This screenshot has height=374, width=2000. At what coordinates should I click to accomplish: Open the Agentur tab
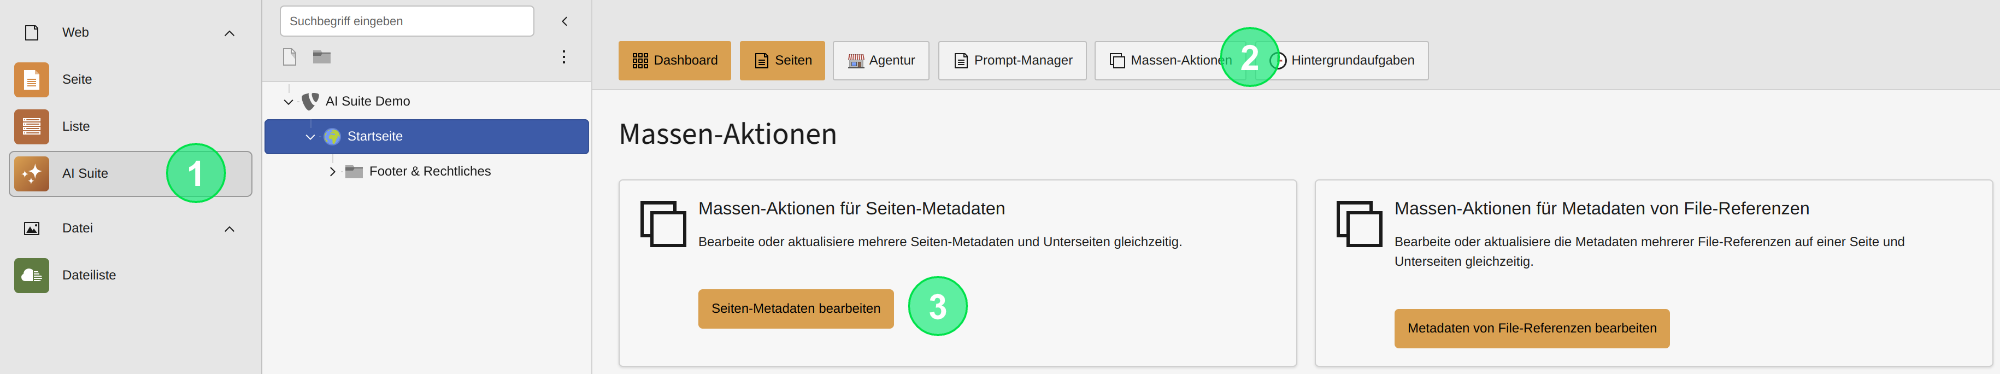click(881, 60)
